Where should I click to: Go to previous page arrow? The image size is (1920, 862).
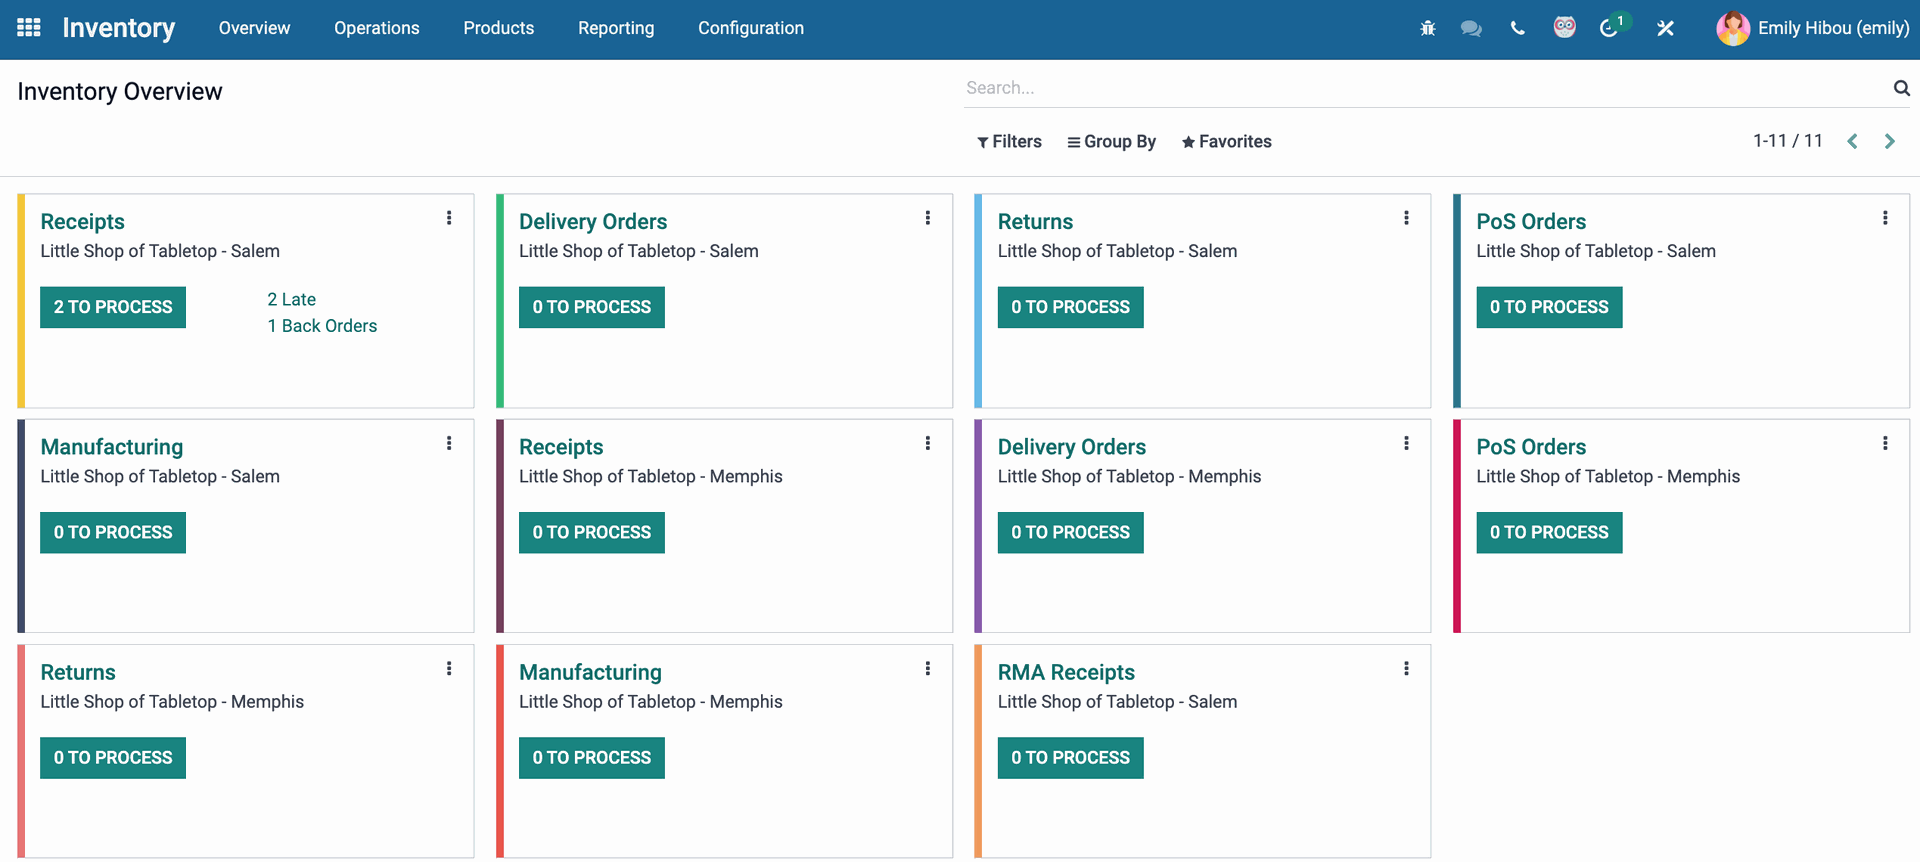coord(1852,141)
